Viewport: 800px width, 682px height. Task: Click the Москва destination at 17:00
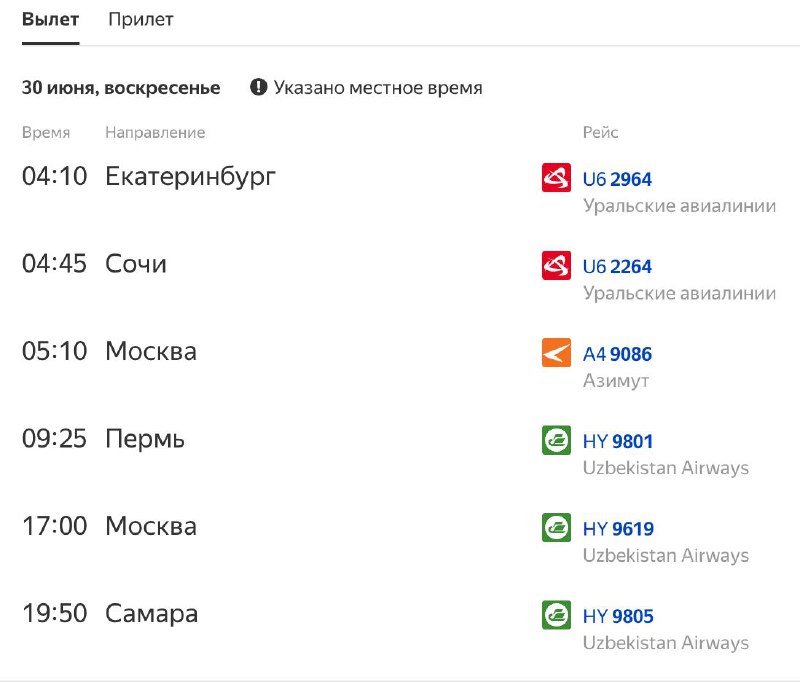(151, 526)
